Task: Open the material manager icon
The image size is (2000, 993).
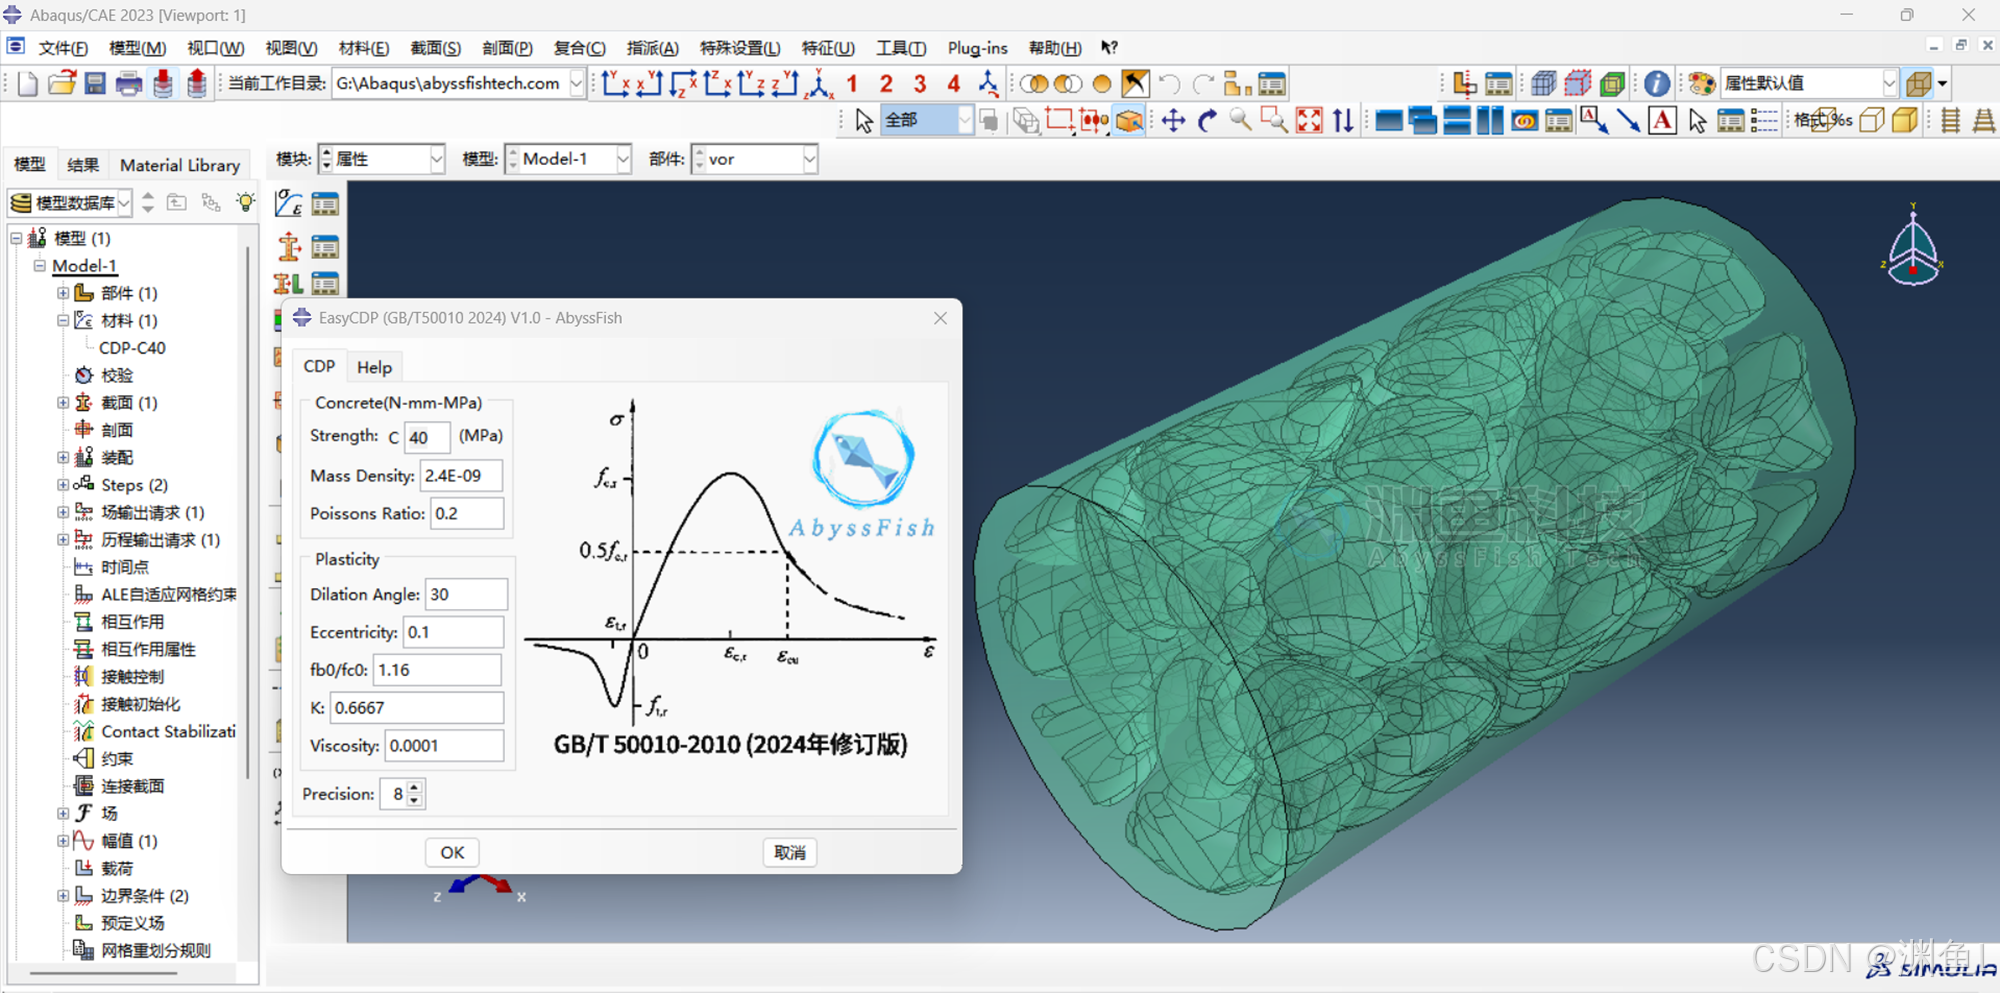Action: [x=325, y=205]
